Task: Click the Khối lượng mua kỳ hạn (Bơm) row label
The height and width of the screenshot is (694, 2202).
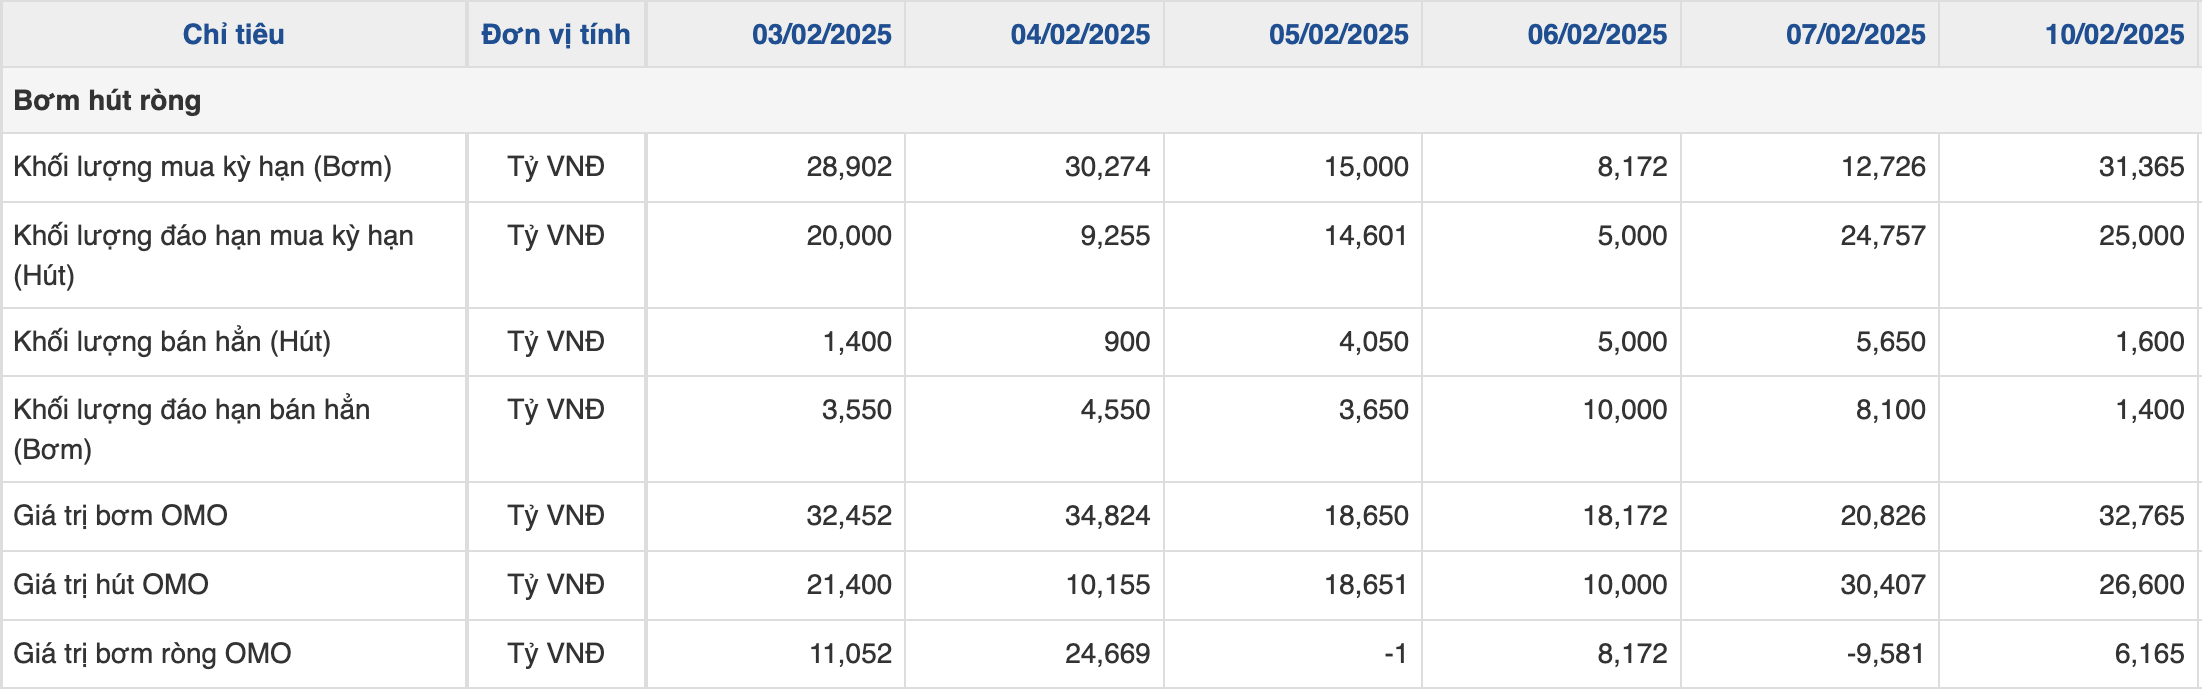Action: (202, 167)
